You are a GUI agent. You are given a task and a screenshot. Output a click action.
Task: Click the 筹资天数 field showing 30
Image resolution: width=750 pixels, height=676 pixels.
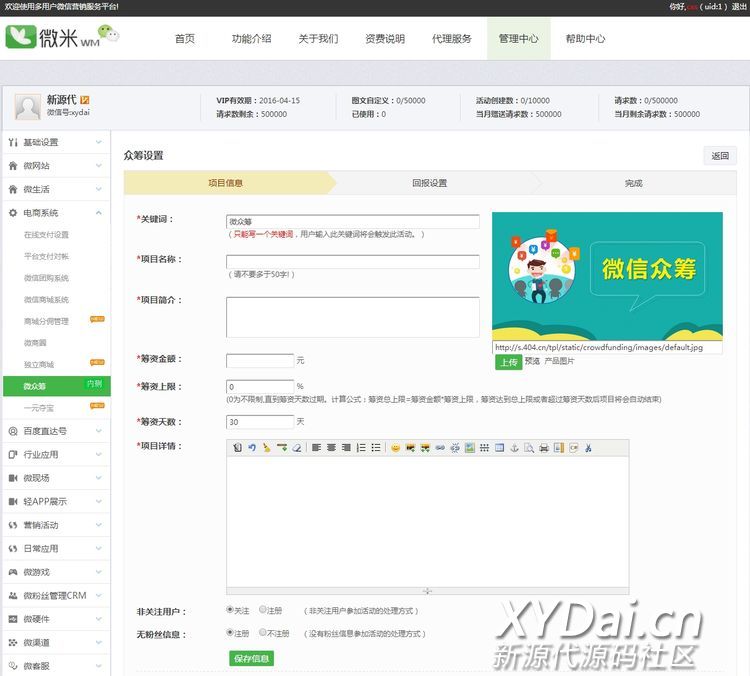click(x=260, y=421)
